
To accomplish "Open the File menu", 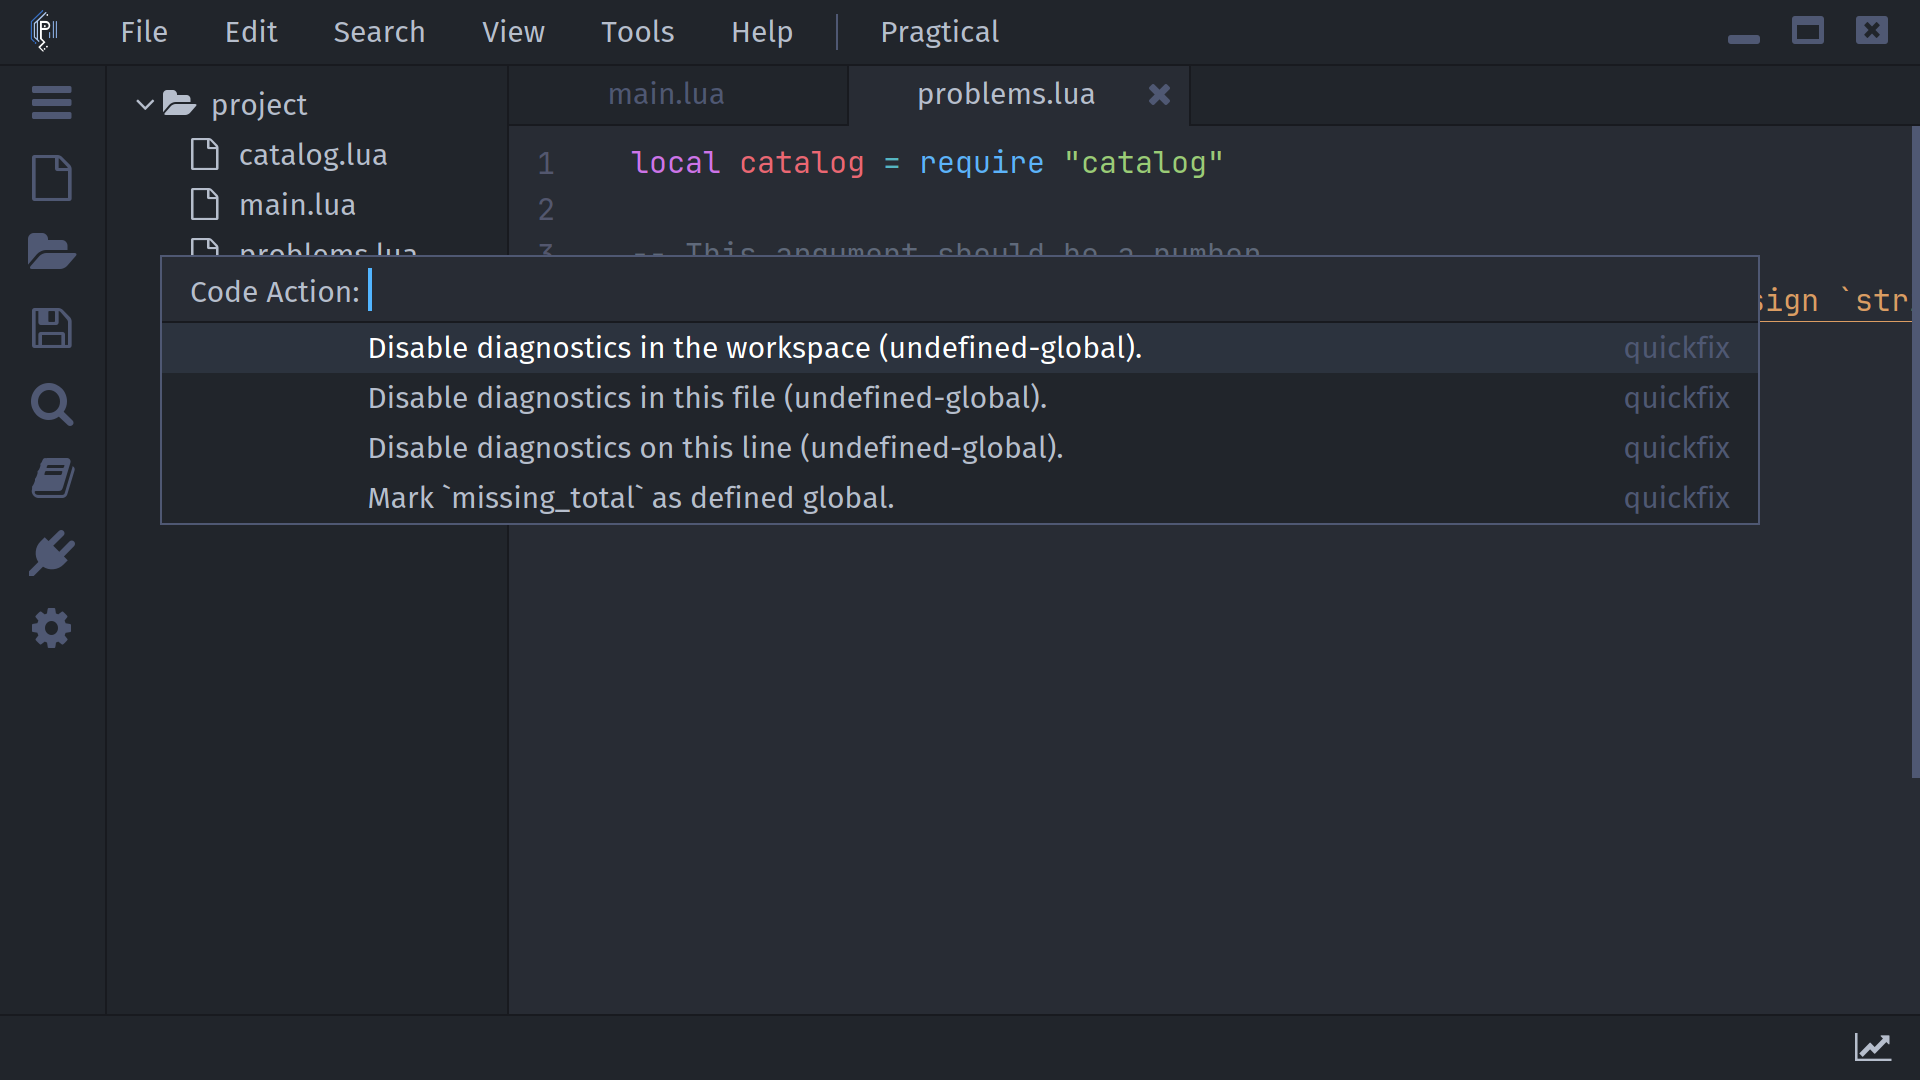I will [144, 32].
